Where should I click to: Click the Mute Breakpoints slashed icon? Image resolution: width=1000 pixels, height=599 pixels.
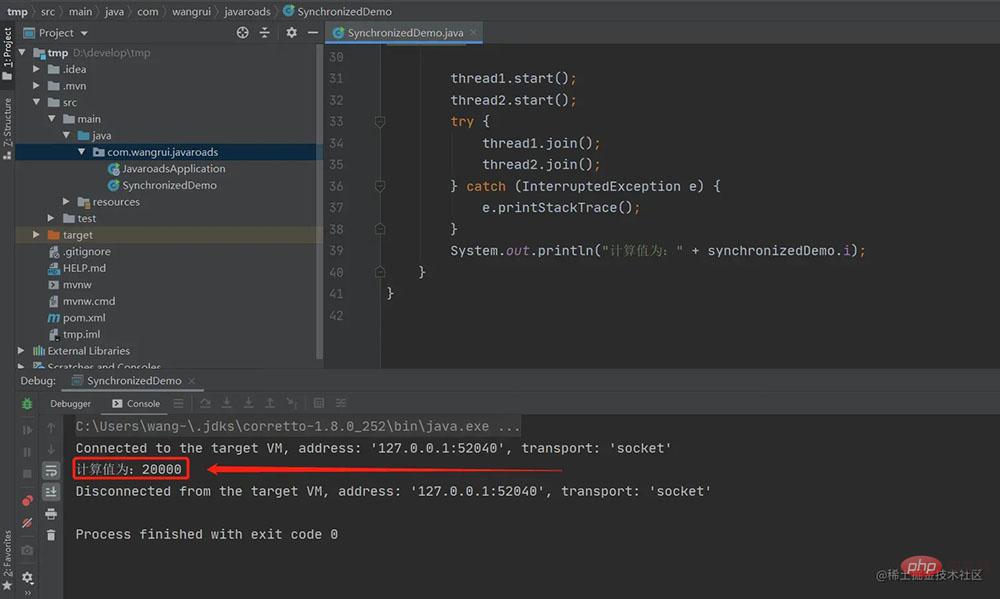point(27,523)
